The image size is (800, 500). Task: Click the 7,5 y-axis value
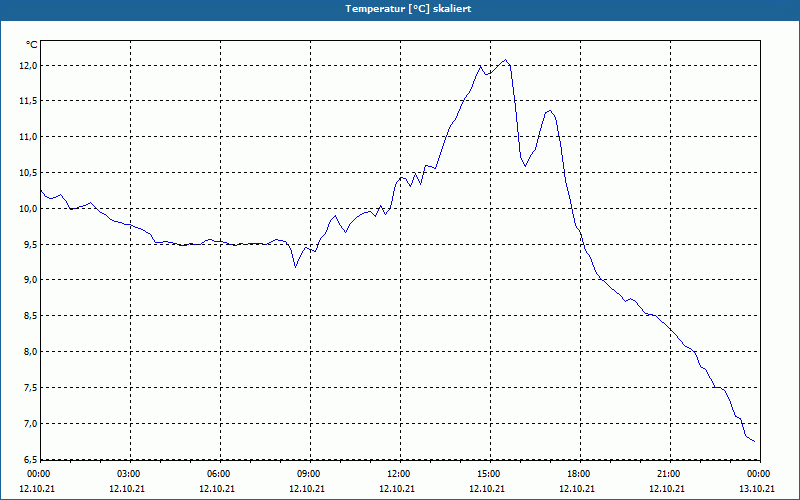tap(31, 388)
